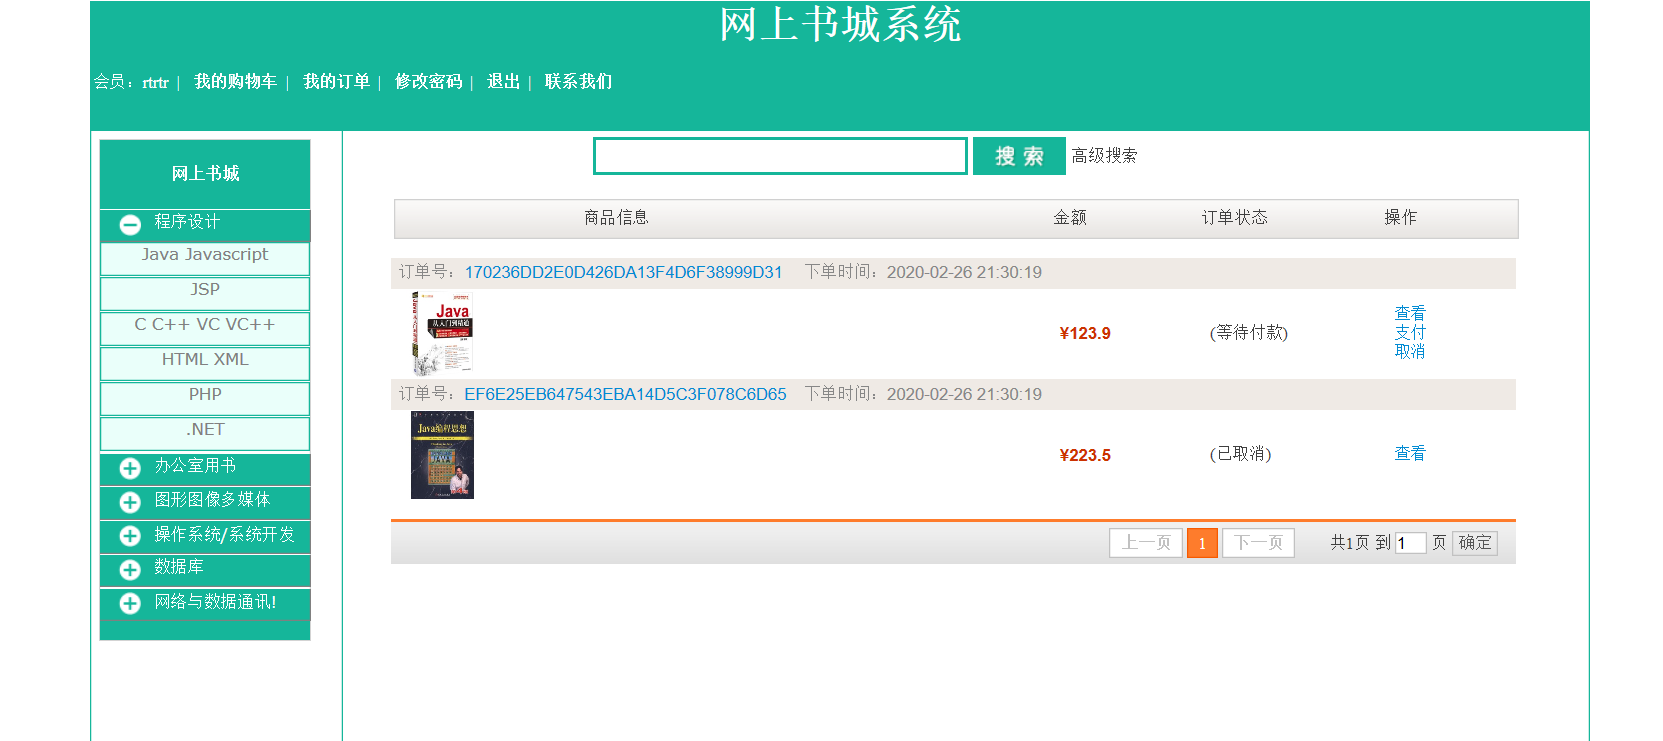
Task: Click the 确定 confirm page jump button
Action: (1475, 543)
